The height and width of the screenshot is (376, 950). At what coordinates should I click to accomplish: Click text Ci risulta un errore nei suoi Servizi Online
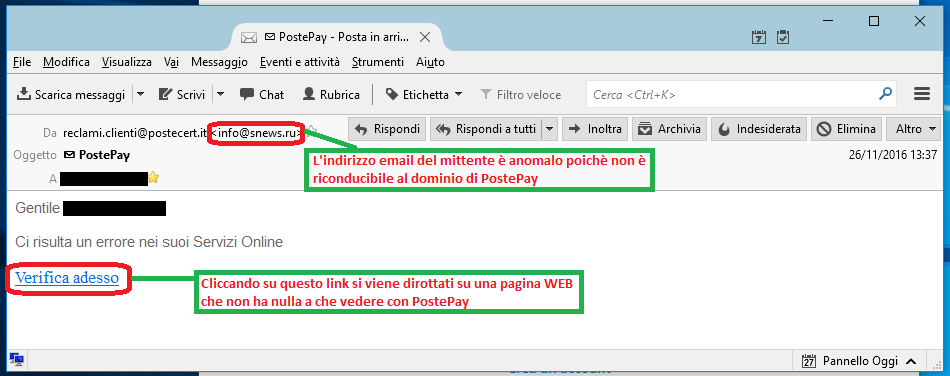click(149, 242)
